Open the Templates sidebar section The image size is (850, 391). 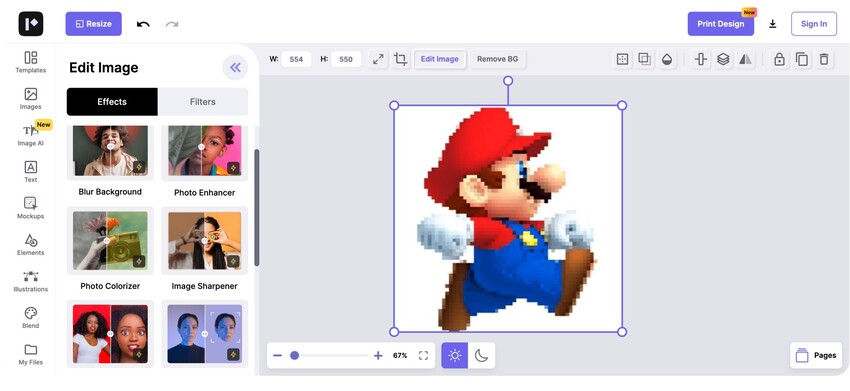[x=31, y=62]
